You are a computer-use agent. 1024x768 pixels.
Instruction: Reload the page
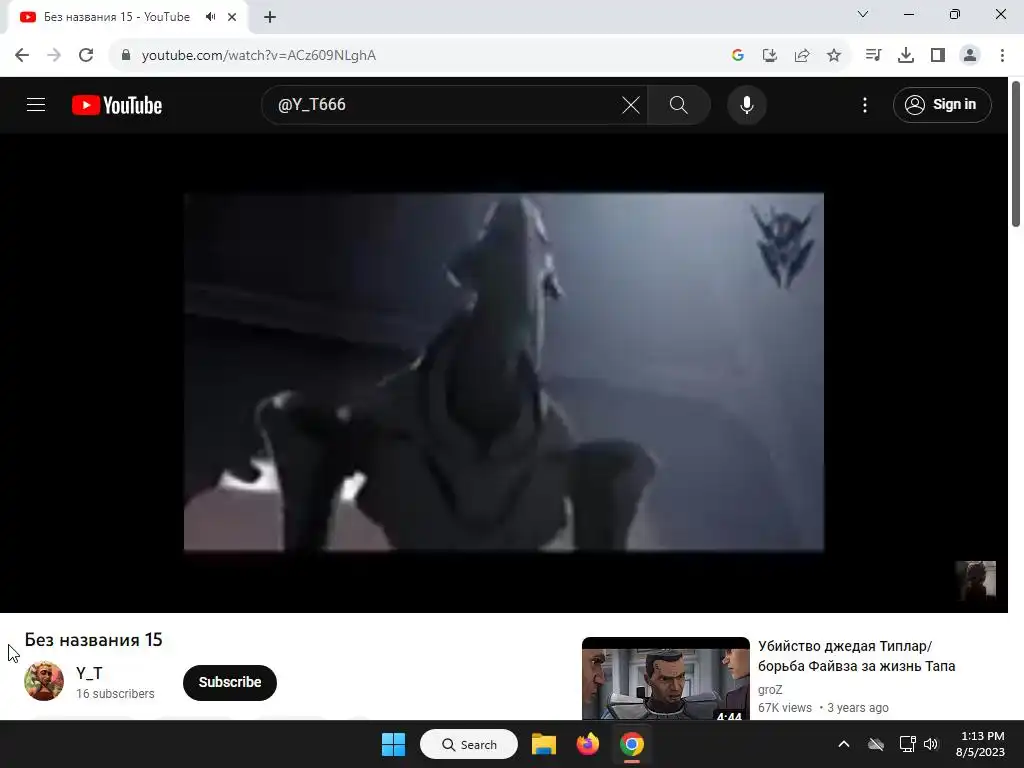click(86, 55)
